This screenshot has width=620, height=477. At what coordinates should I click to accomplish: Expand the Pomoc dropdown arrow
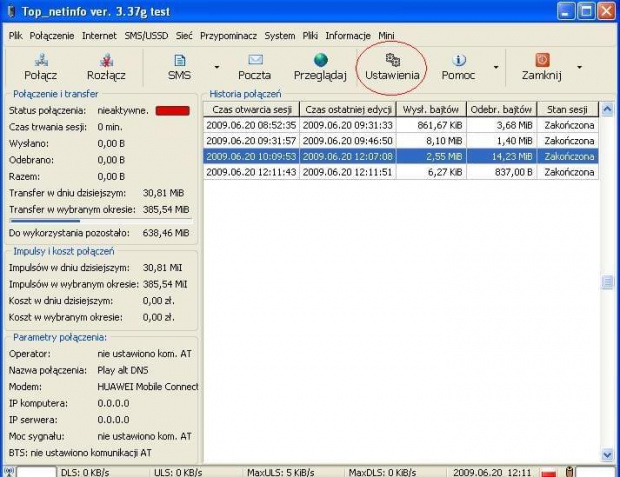click(496, 67)
